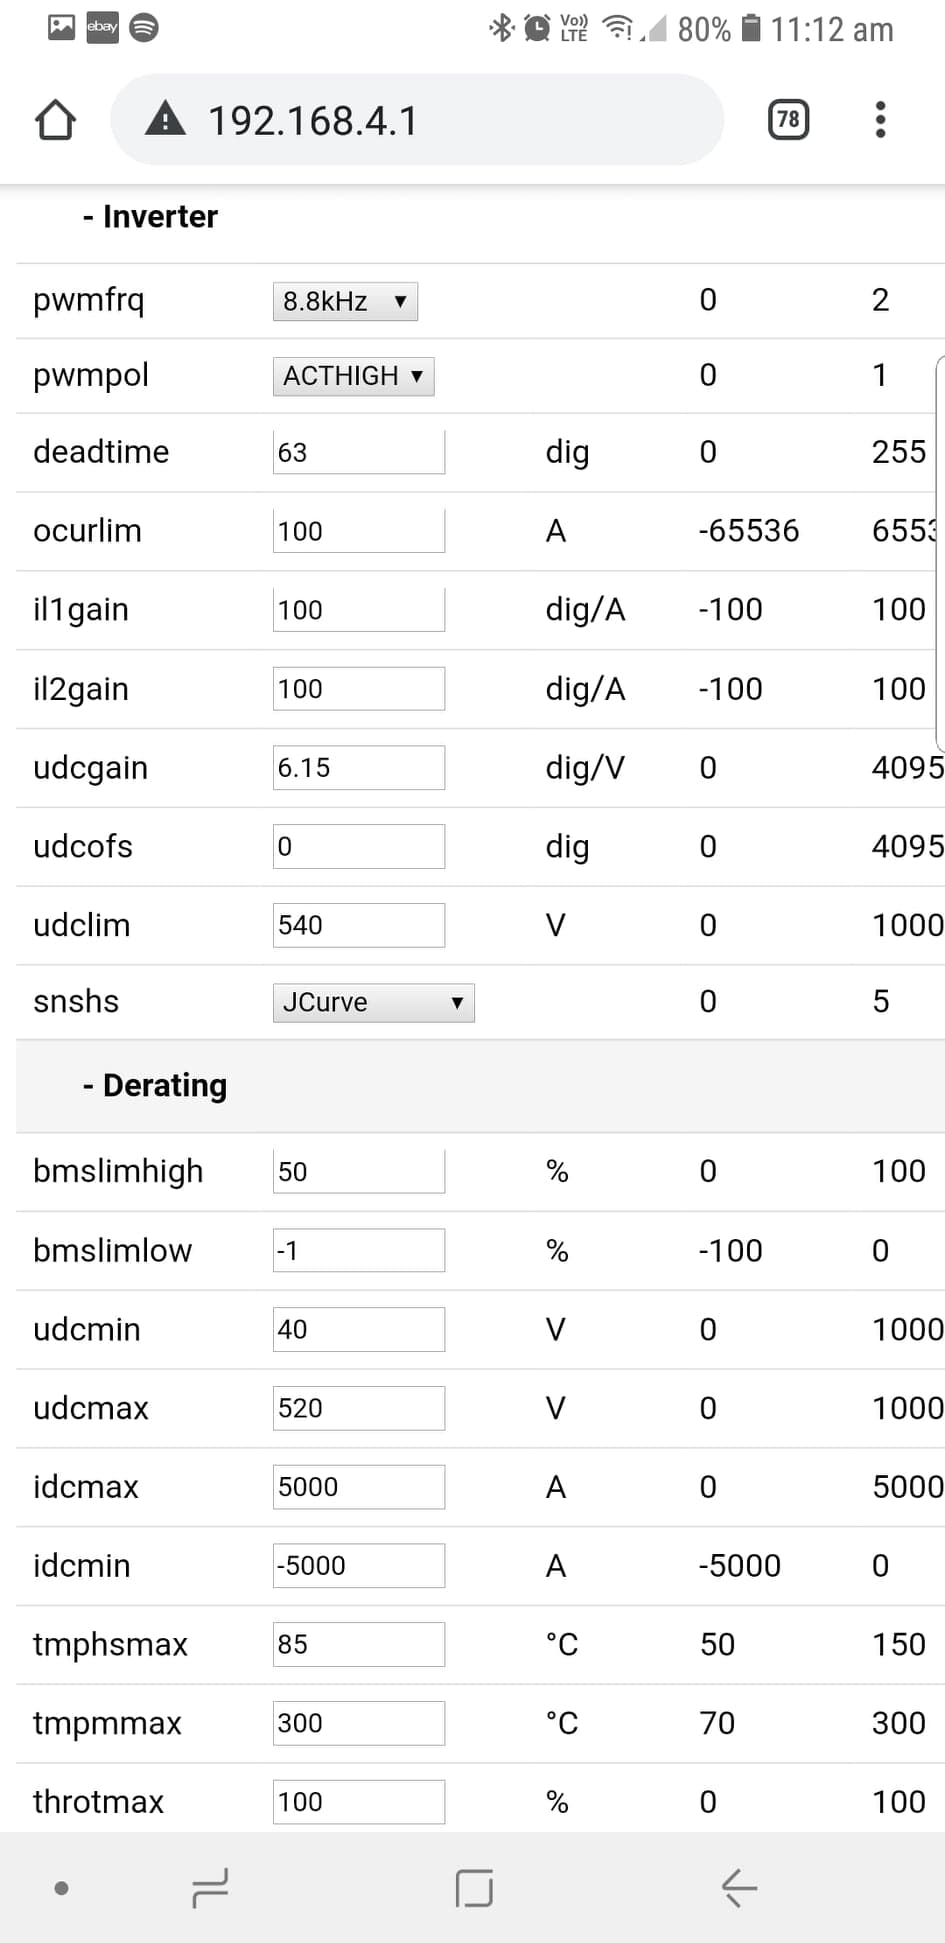
Task: Open recent apps navigation icon
Action: click(210, 1887)
